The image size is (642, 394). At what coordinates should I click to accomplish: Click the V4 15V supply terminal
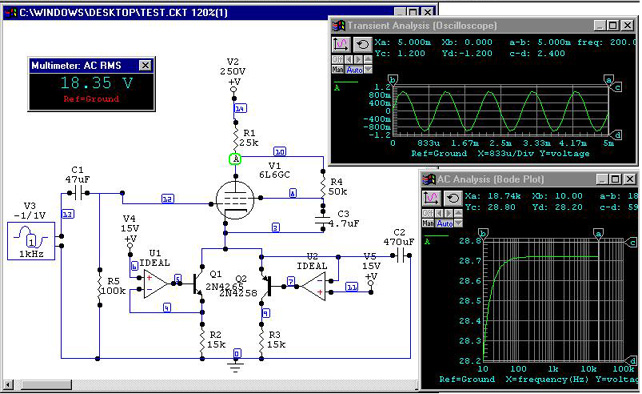click(130, 245)
